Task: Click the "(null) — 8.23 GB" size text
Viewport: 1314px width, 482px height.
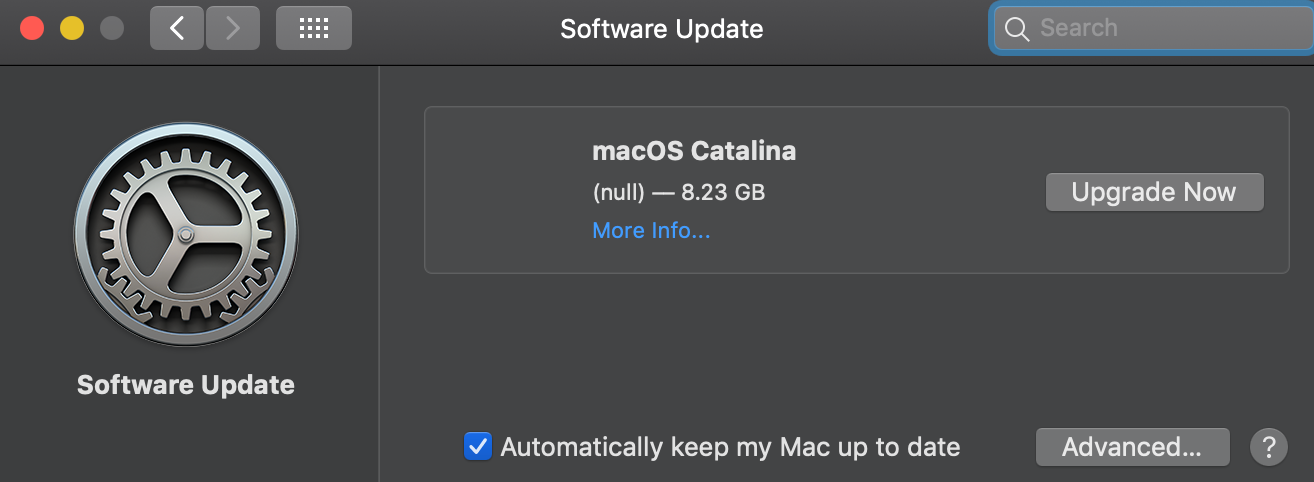Action: [x=679, y=192]
